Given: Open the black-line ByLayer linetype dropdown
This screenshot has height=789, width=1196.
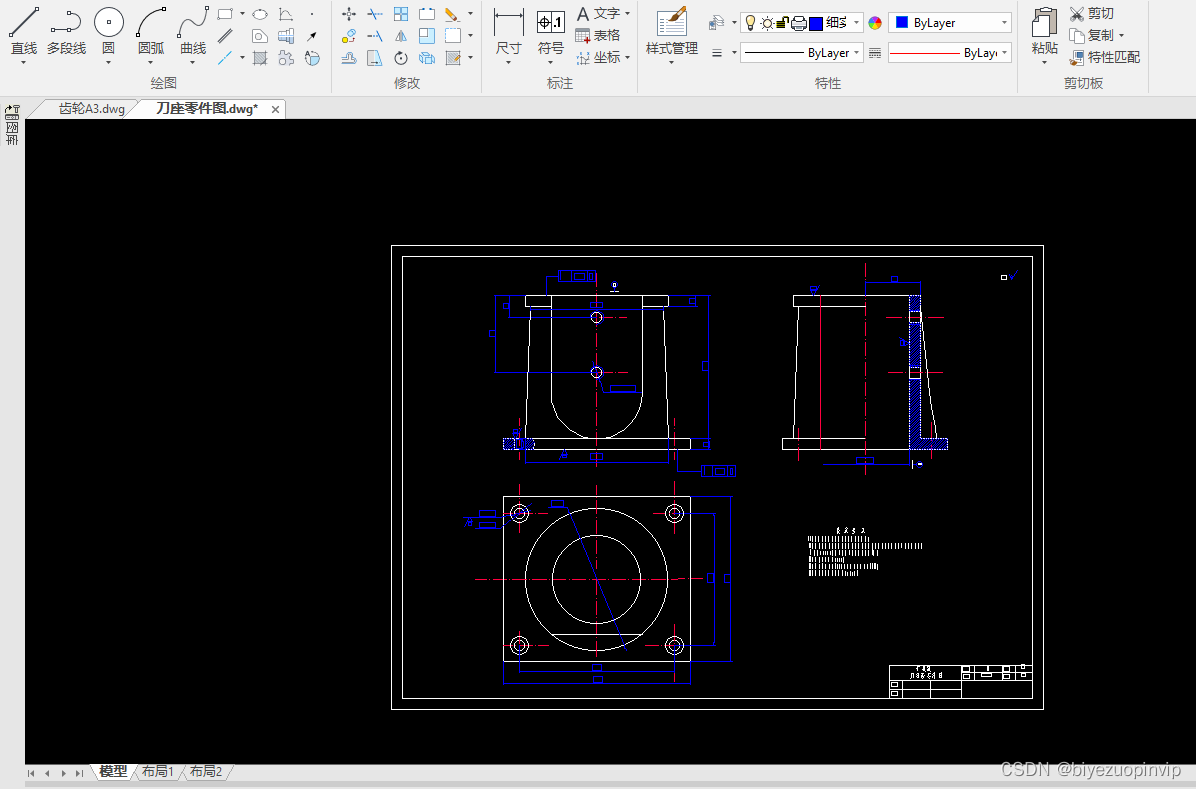Looking at the screenshot, I should pos(857,53).
